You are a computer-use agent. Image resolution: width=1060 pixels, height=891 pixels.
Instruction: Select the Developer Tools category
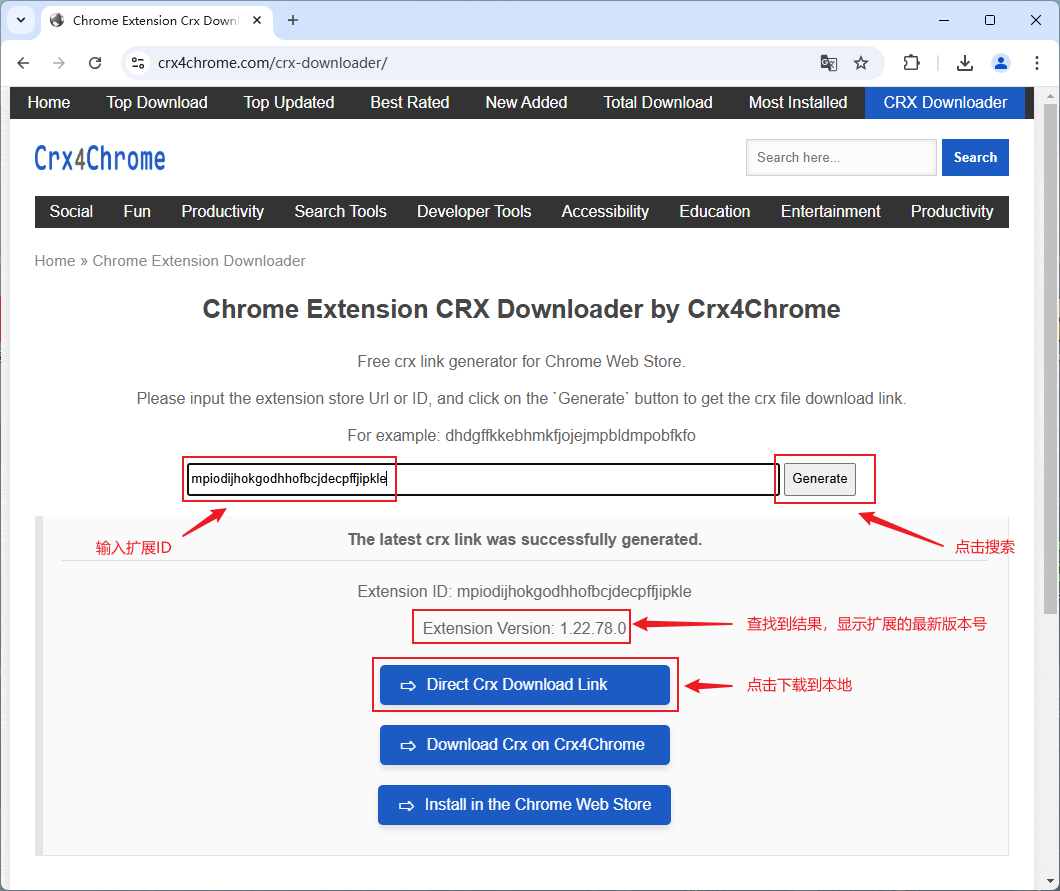(474, 211)
